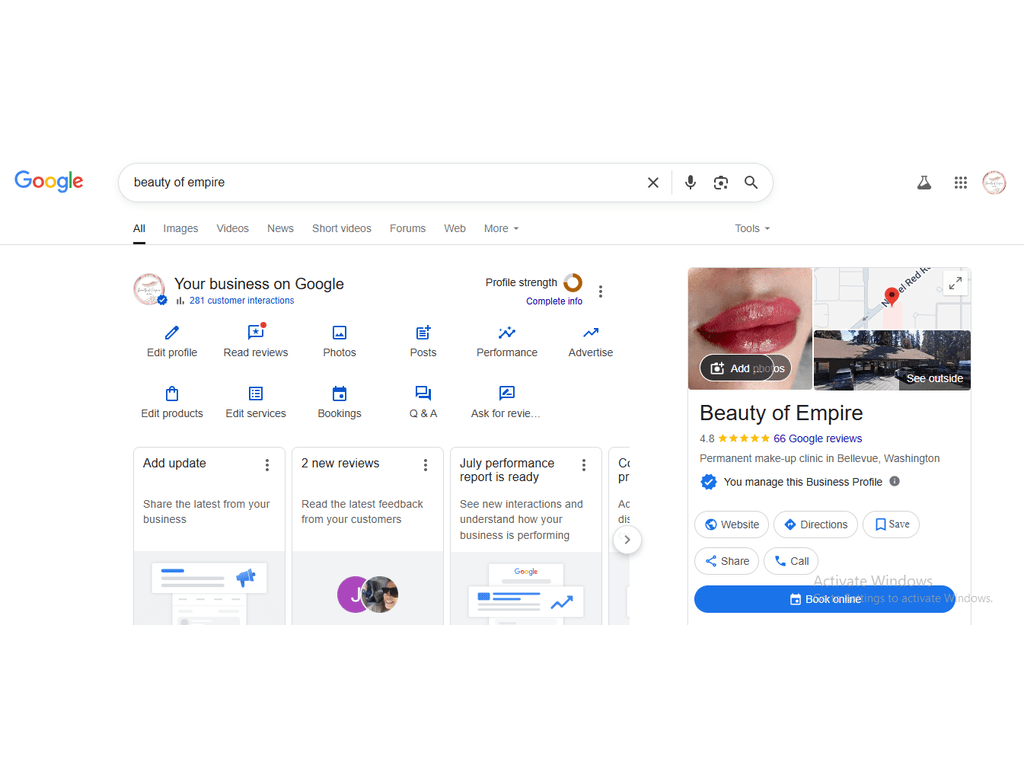
Task: Click the Website button
Action: (731, 524)
